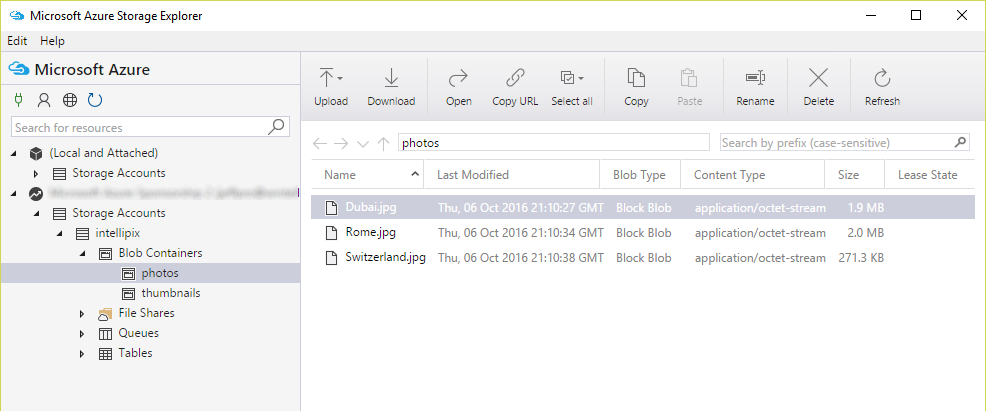Open the Select all dropdown arrow

pos(581,79)
